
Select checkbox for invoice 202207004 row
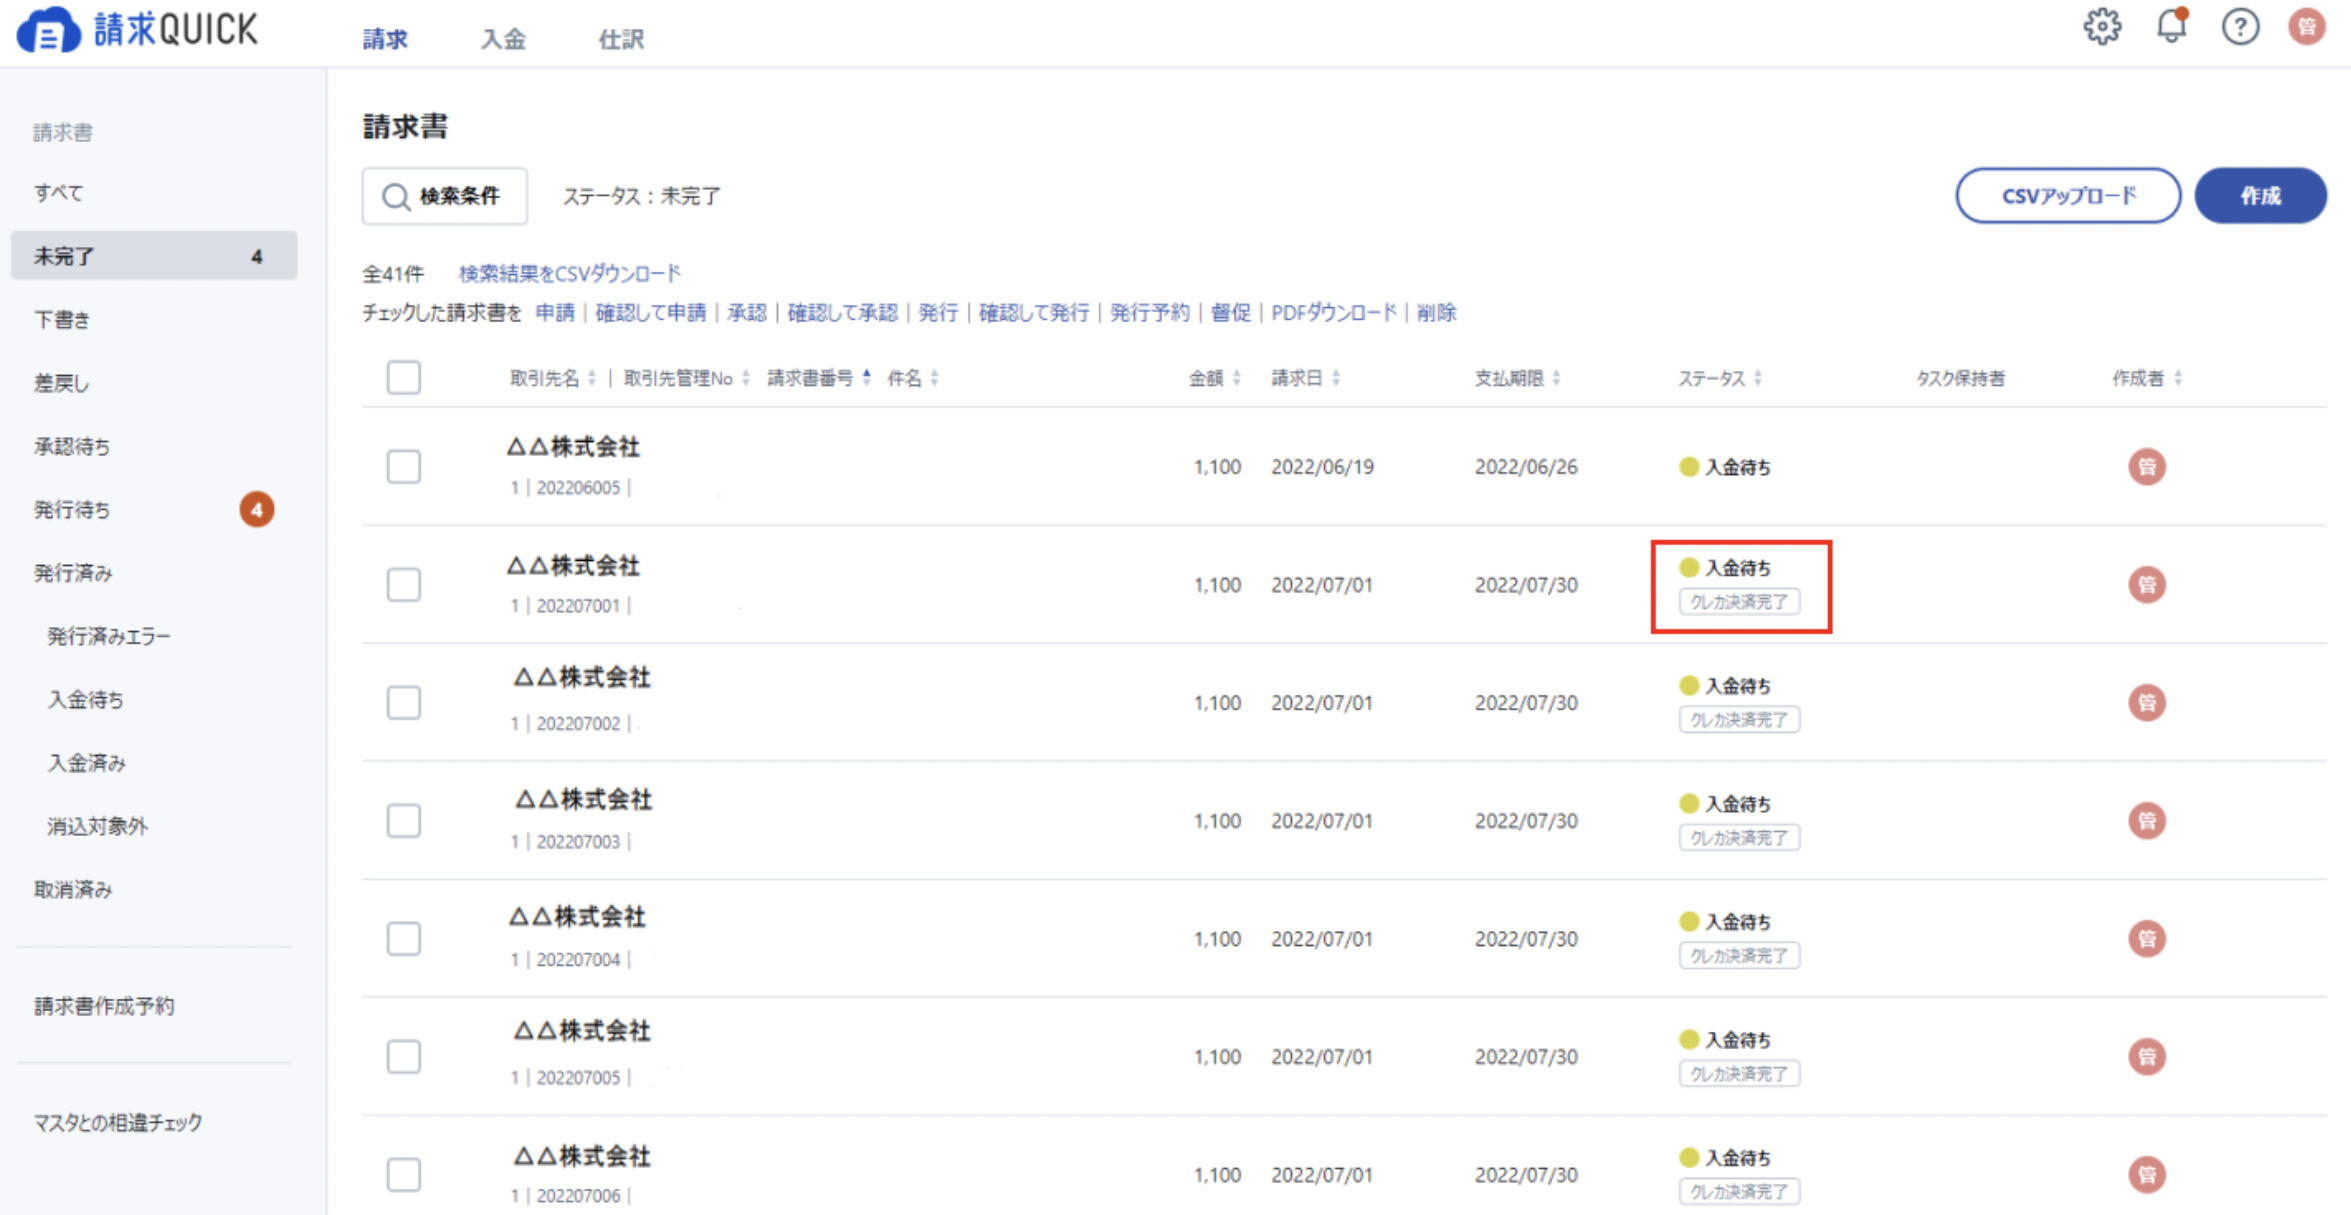coord(404,939)
